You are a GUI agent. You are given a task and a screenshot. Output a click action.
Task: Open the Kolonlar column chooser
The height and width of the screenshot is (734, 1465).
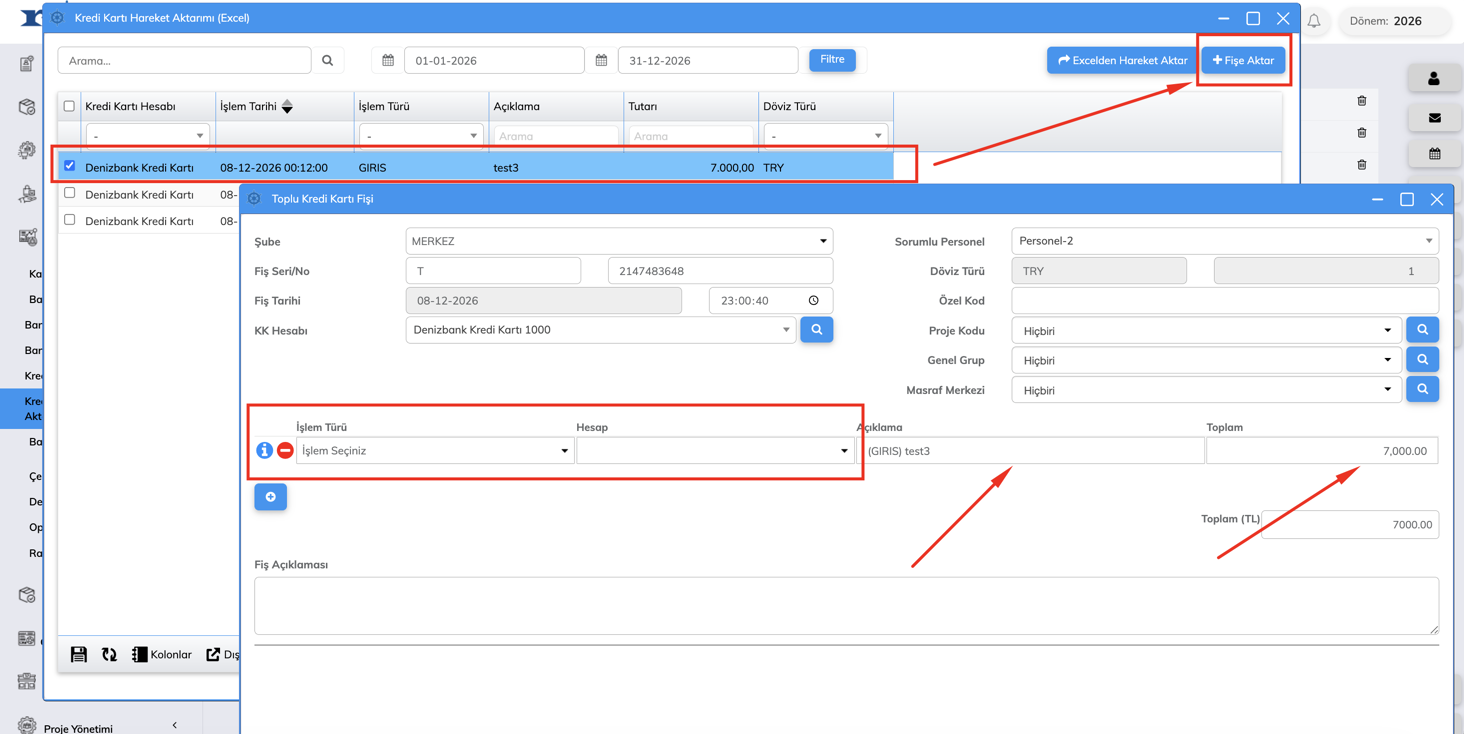(x=162, y=655)
